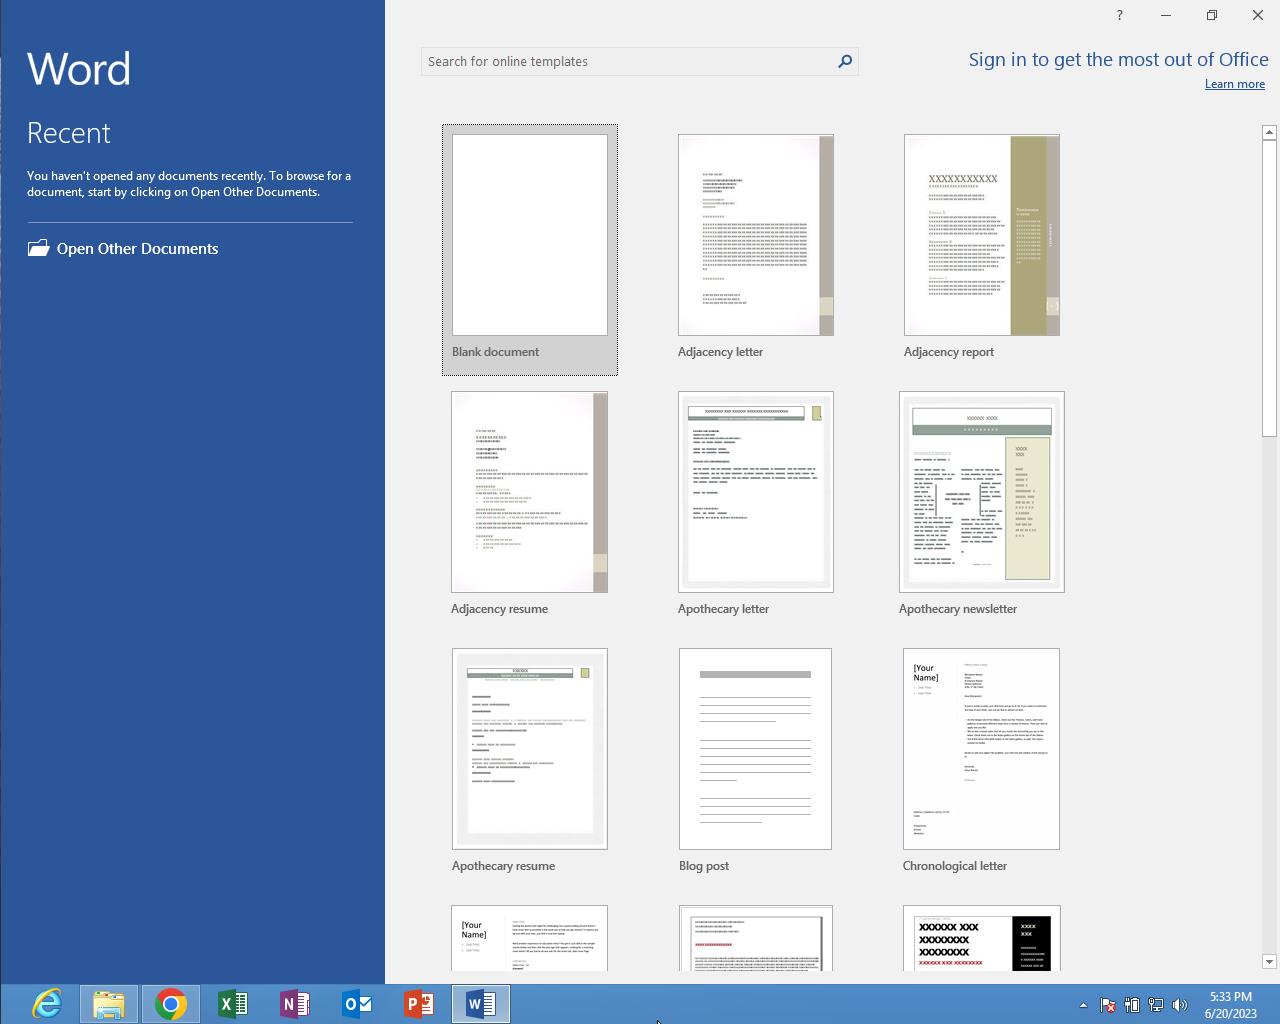Click the Learn more link

1234,84
